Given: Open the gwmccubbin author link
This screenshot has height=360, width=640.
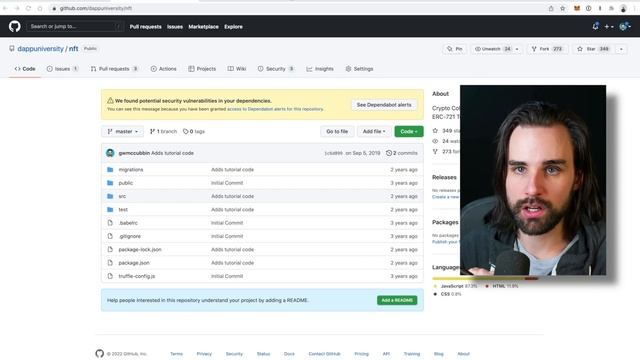Looking at the screenshot, I should (134, 153).
